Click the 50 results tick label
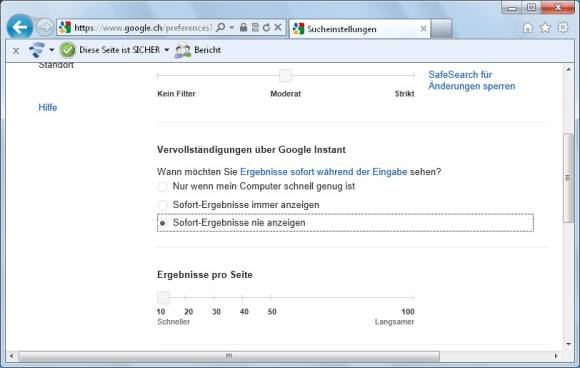Image resolution: width=580 pixels, height=368 pixels. click(x=272, y=312)
